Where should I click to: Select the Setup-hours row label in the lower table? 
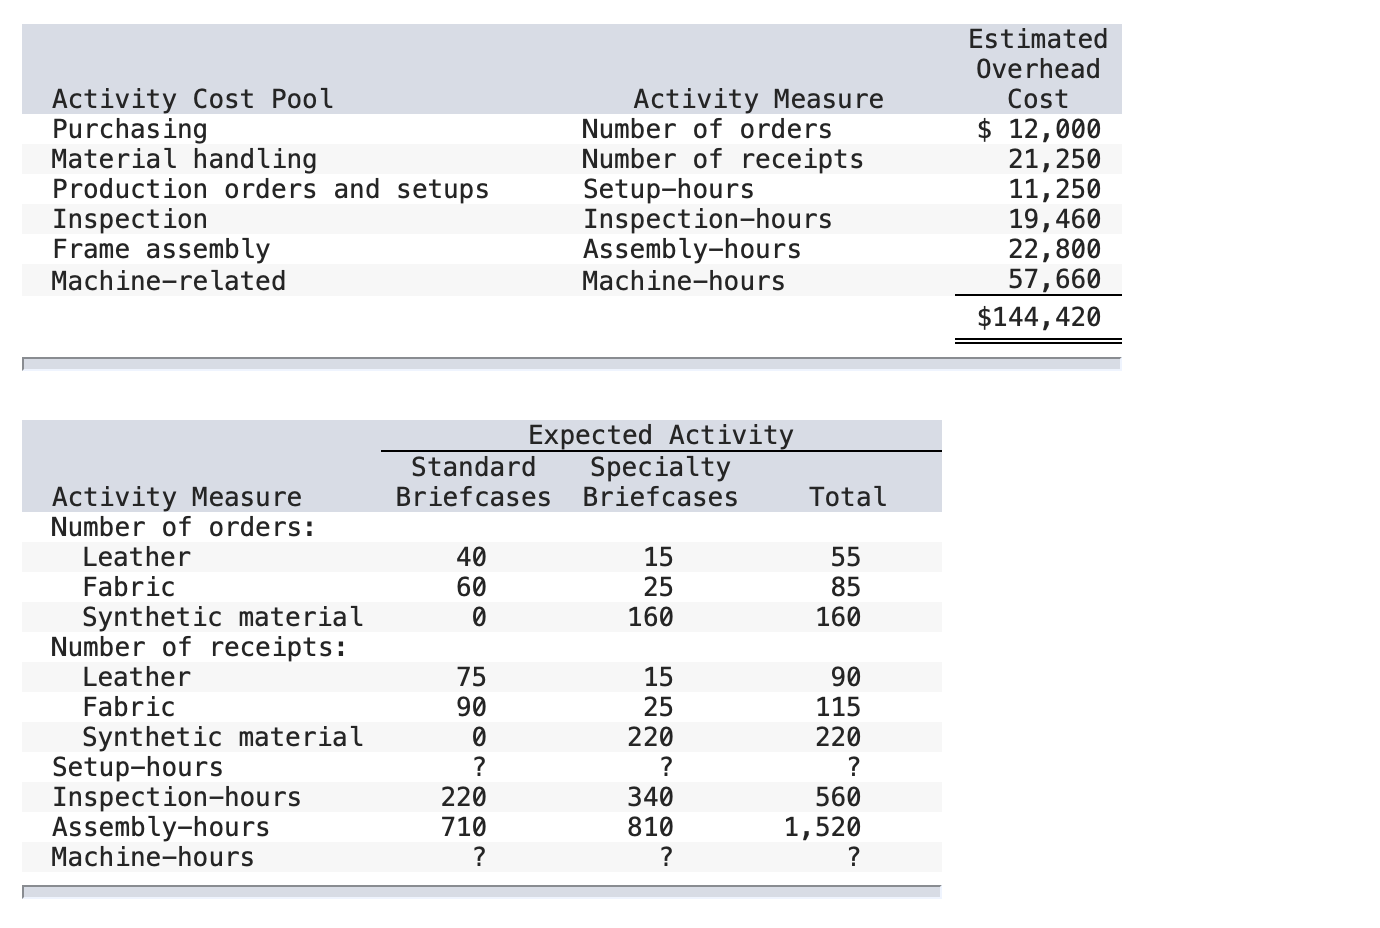pos(138,767)
